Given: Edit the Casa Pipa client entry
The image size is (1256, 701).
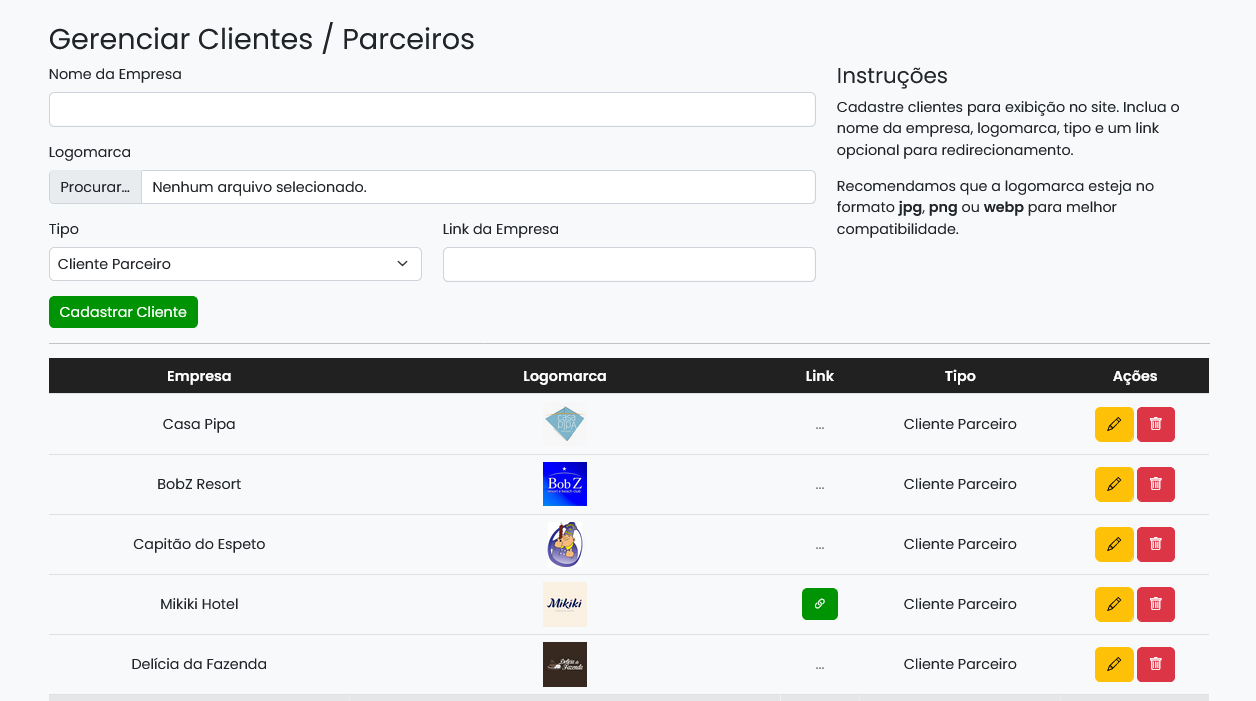Looking at the screenshot, I should (x=1114, y=424).
